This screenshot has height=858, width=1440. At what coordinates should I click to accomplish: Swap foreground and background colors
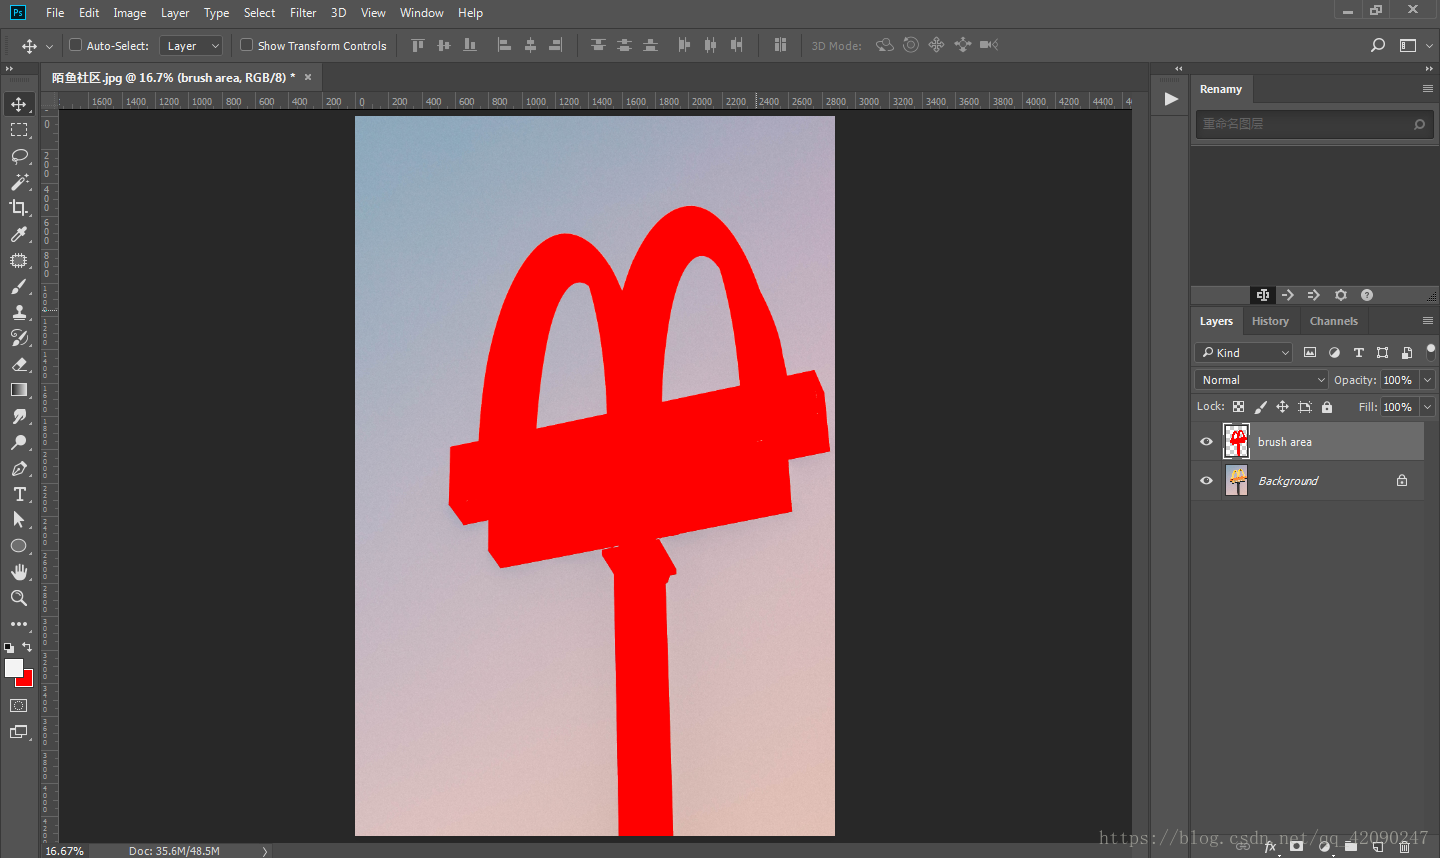coord(27,647)
